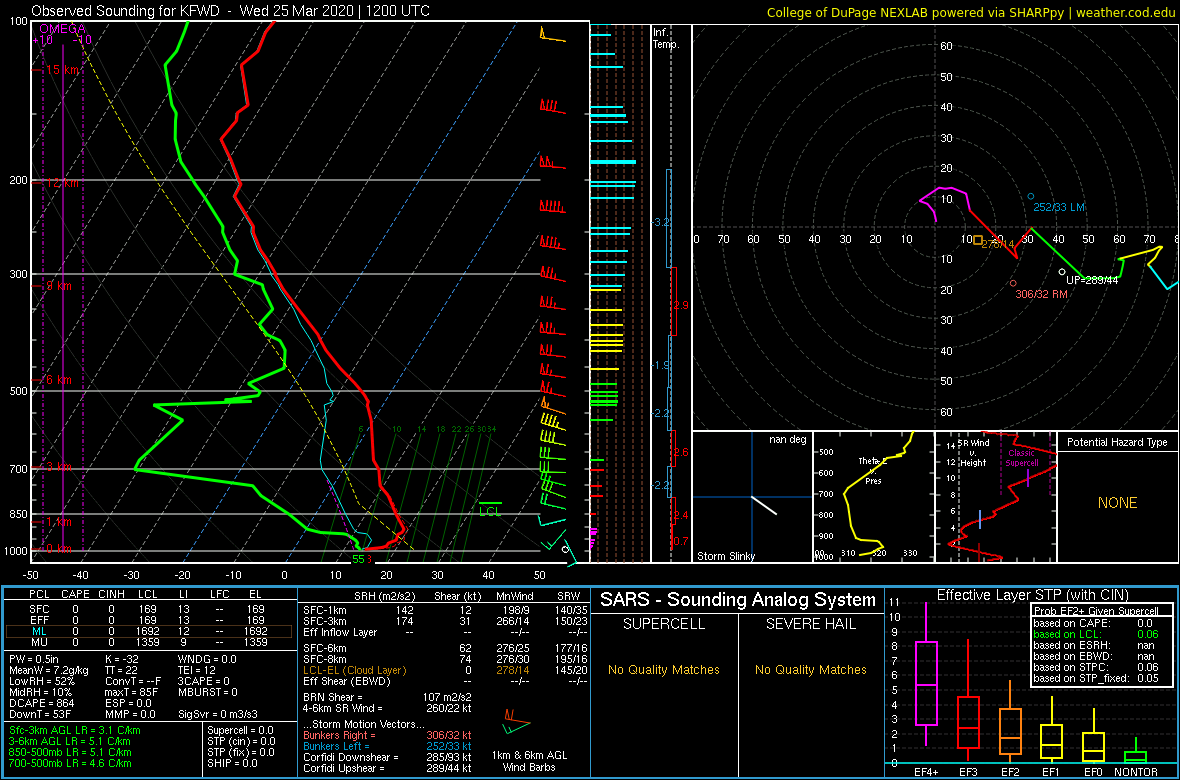Image resolution: width=1180 pixels, height=780 pixels.
Task: Click the SUPERCELL analog column heading
Action: click(663, 625)
